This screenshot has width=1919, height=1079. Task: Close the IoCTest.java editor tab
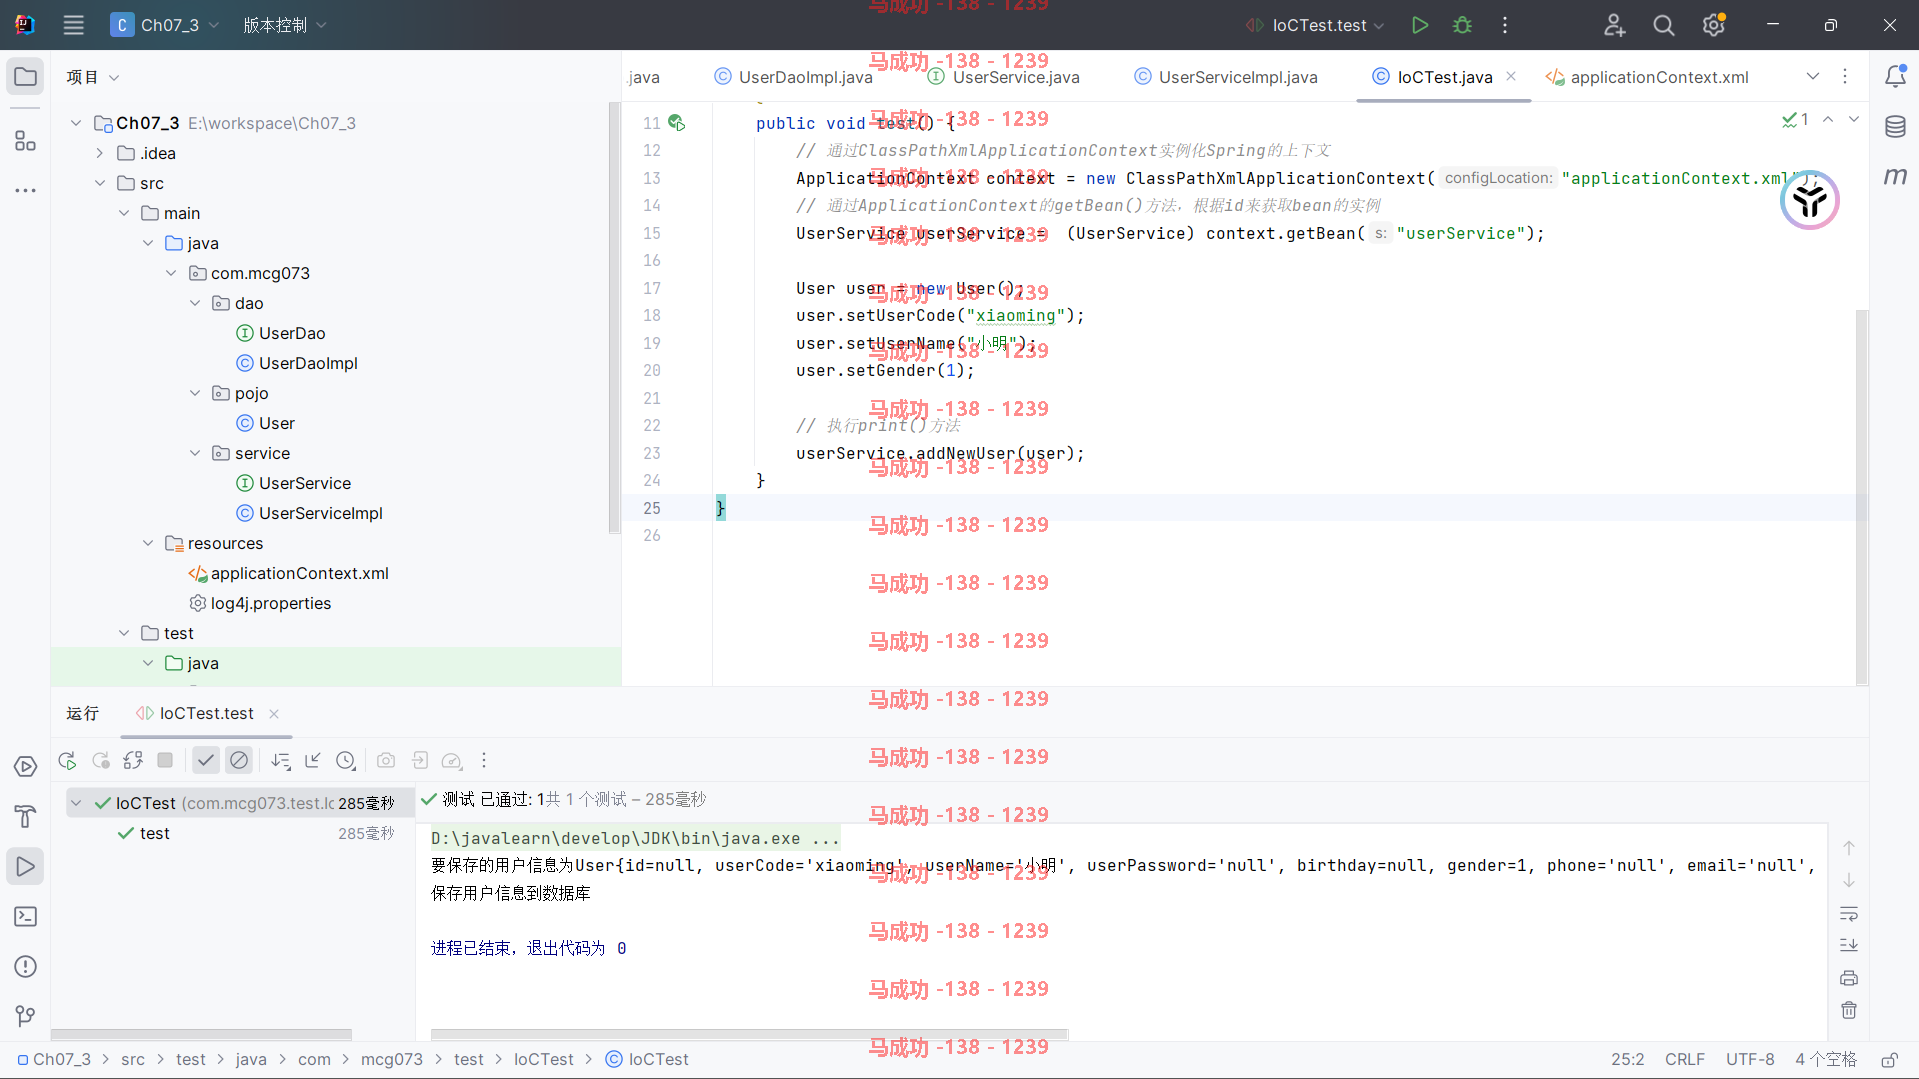[x=1511, y=76]
